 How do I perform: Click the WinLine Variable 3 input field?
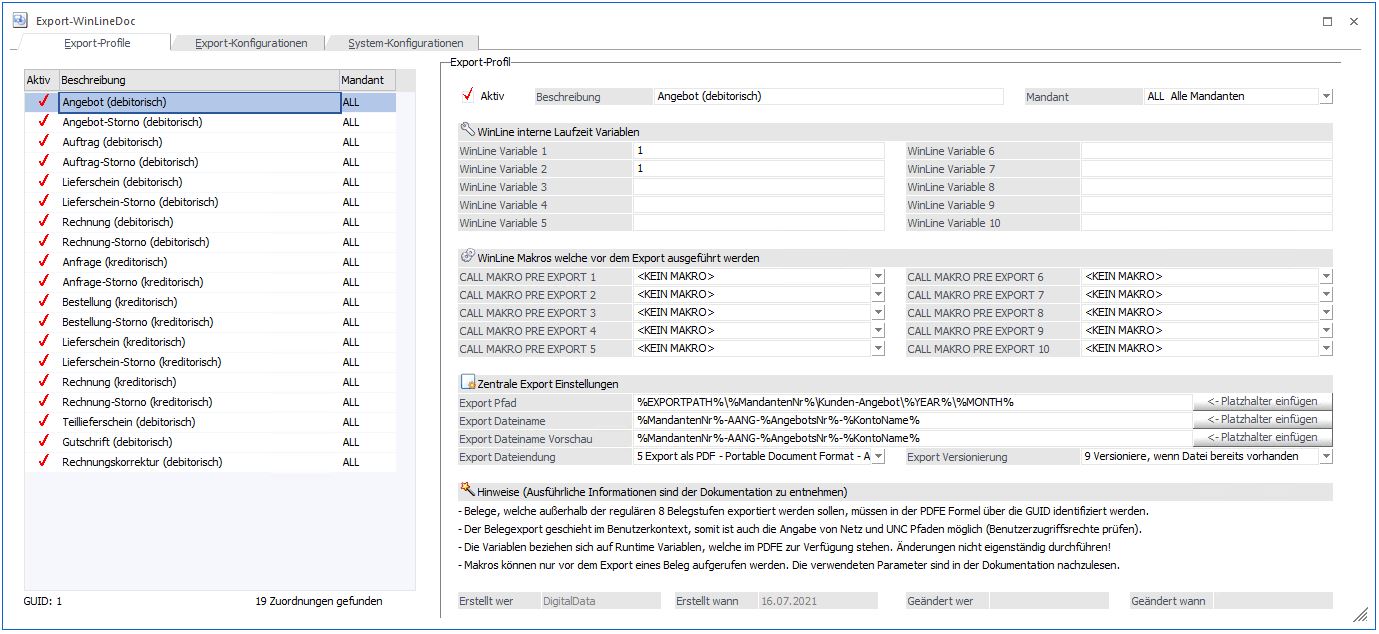758,187
